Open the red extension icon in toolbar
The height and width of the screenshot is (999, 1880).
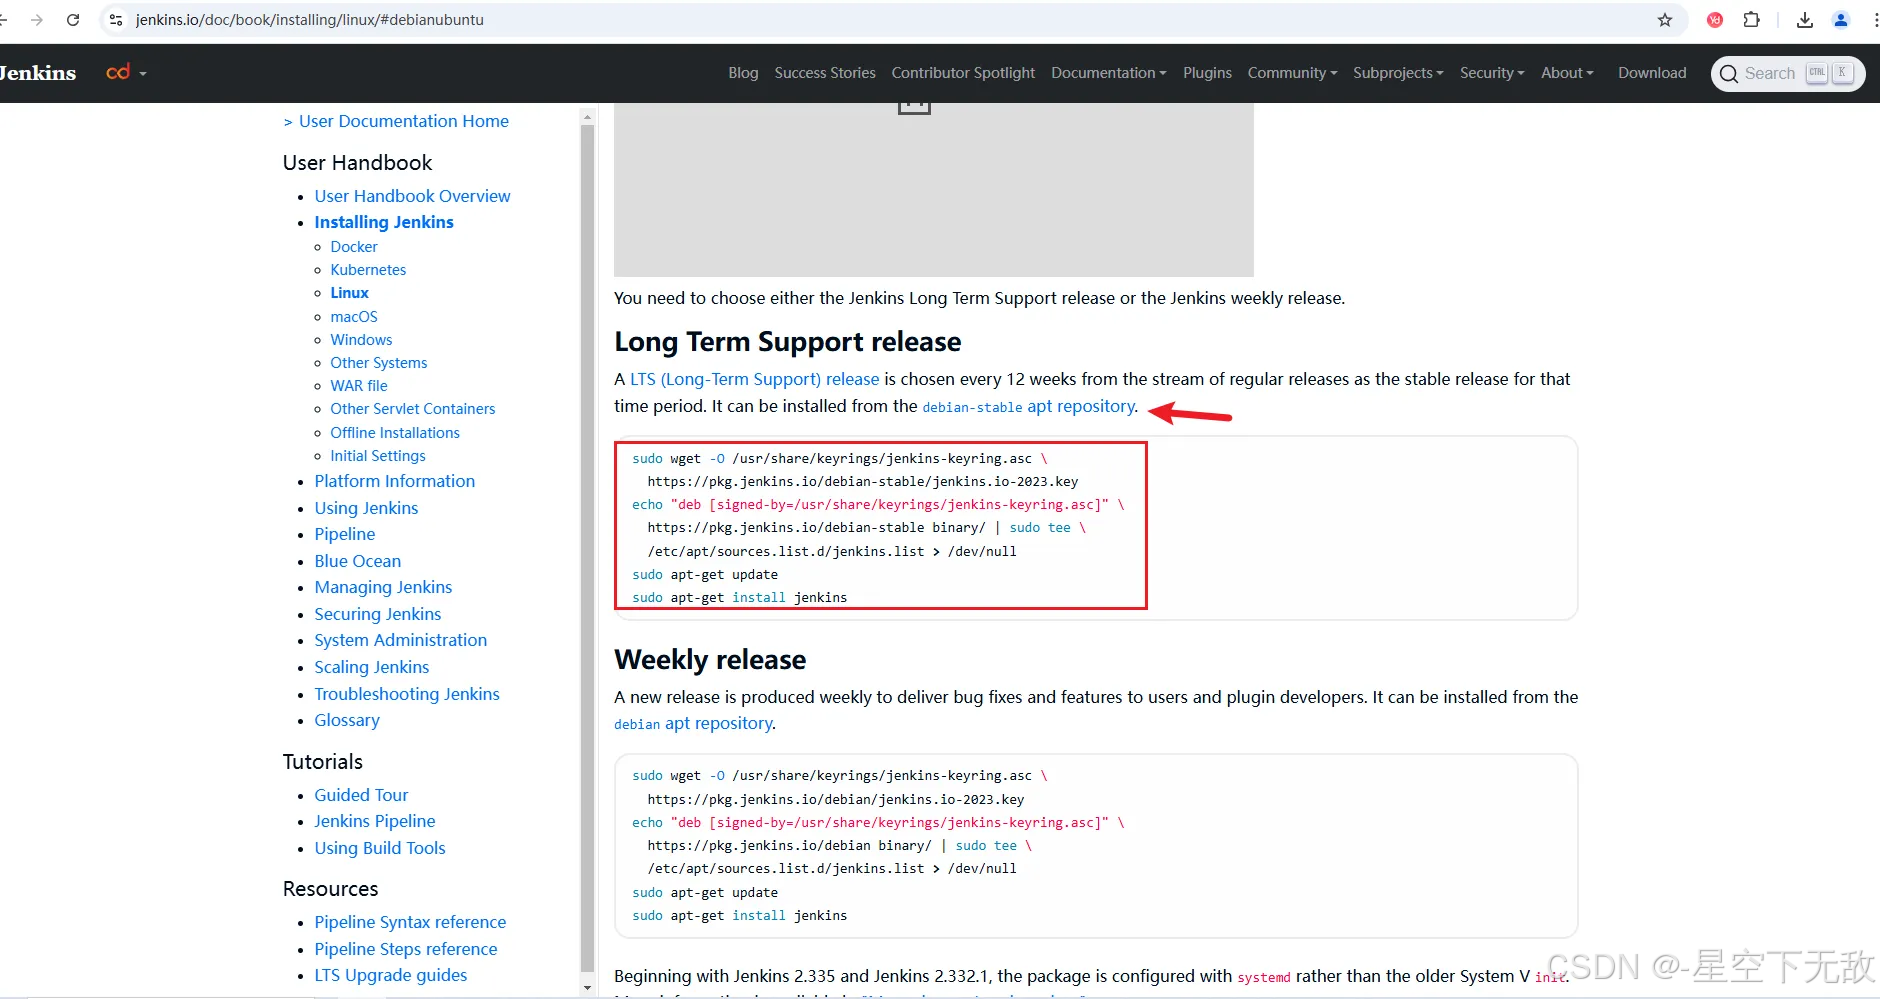(1715, 20)
